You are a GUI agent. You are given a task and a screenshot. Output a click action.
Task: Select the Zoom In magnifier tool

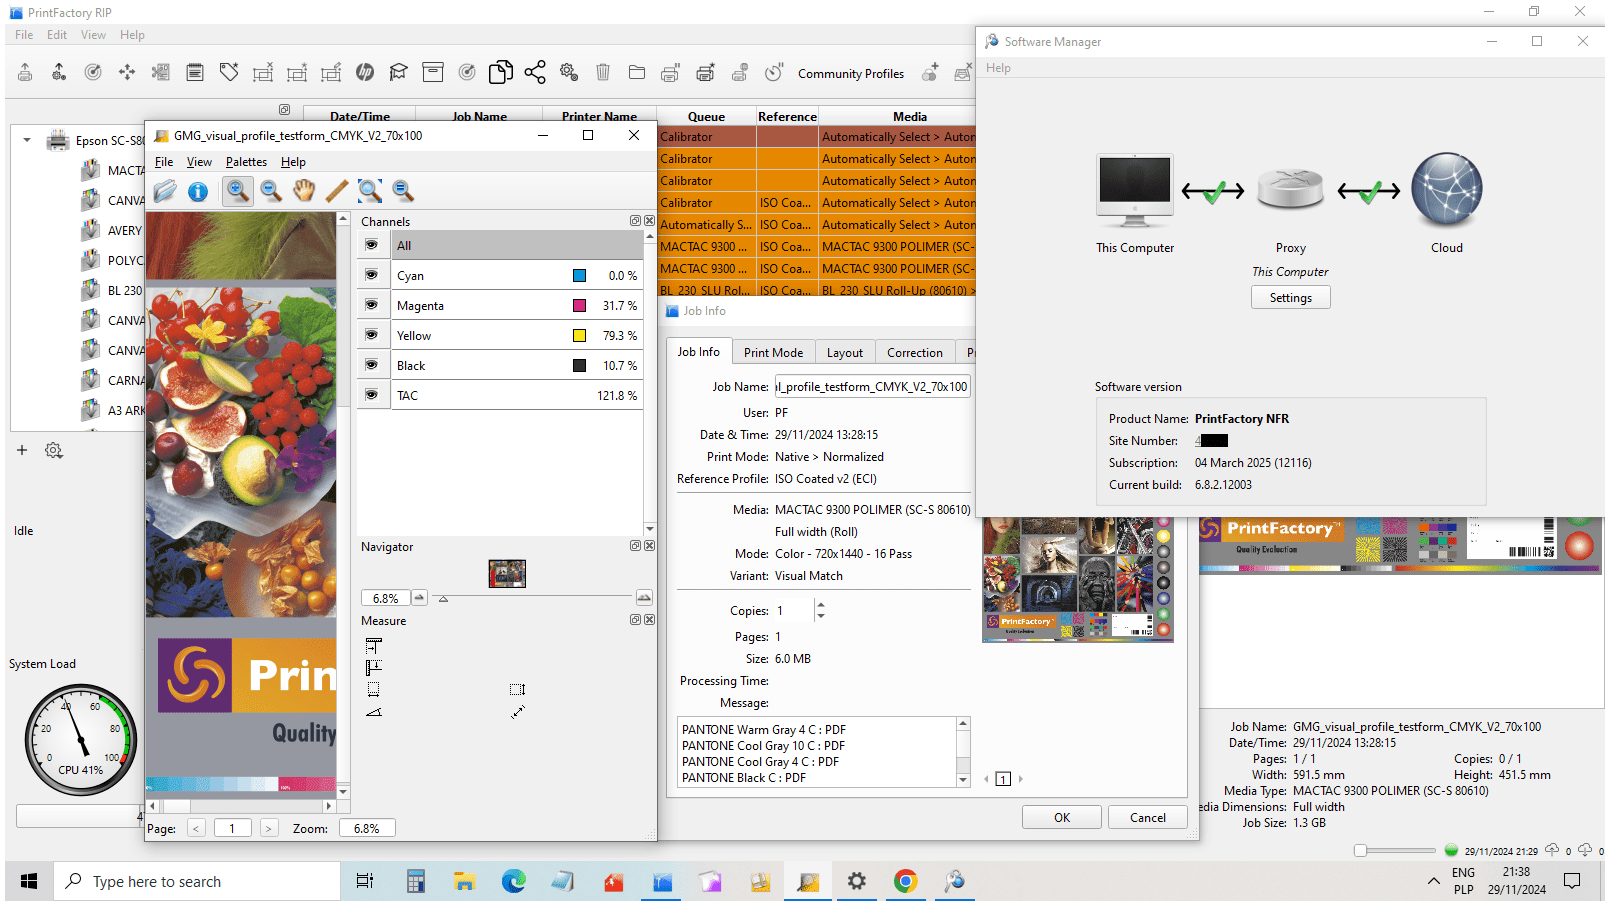237,191
